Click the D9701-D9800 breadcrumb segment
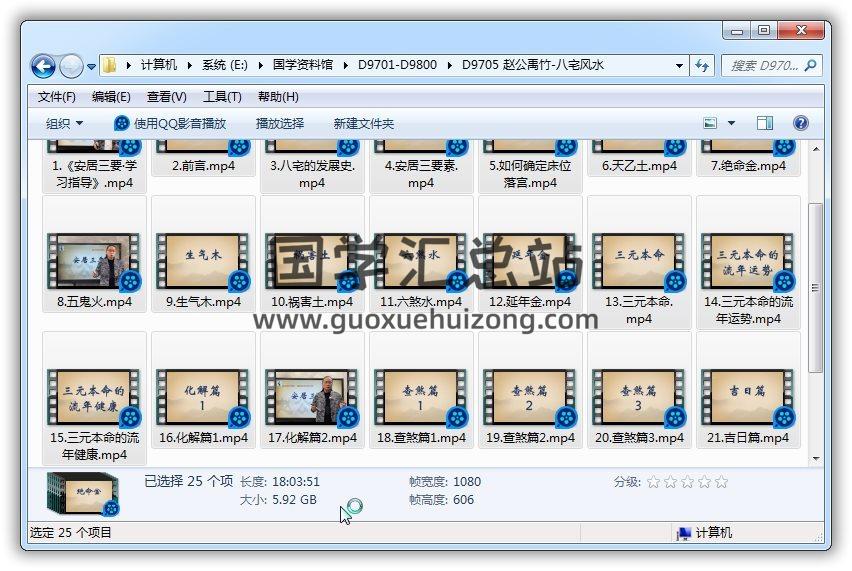 click(397, 65)
